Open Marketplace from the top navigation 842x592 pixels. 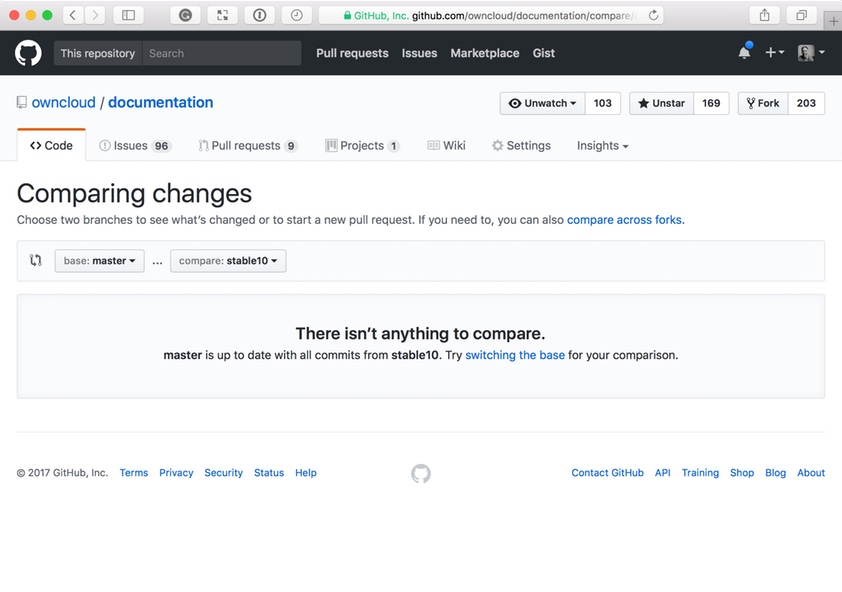pos(484,53)
